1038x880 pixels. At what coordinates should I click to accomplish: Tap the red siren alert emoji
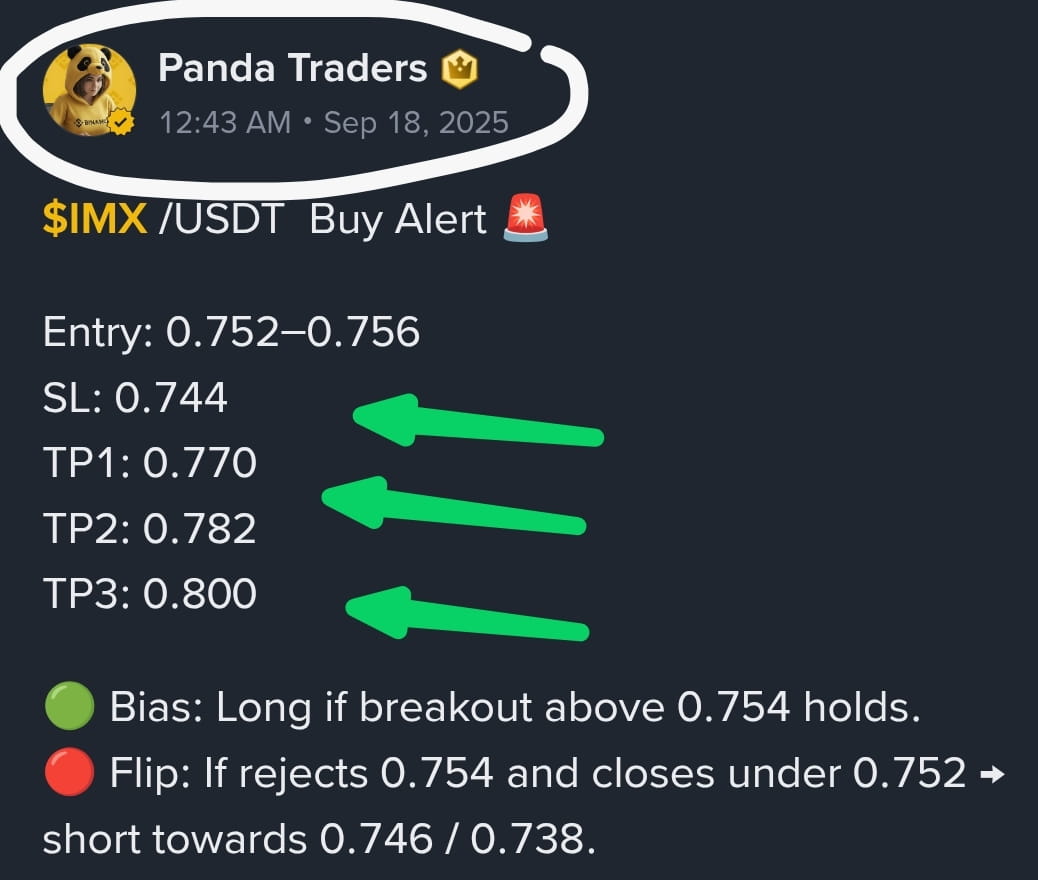coord(526,218)
